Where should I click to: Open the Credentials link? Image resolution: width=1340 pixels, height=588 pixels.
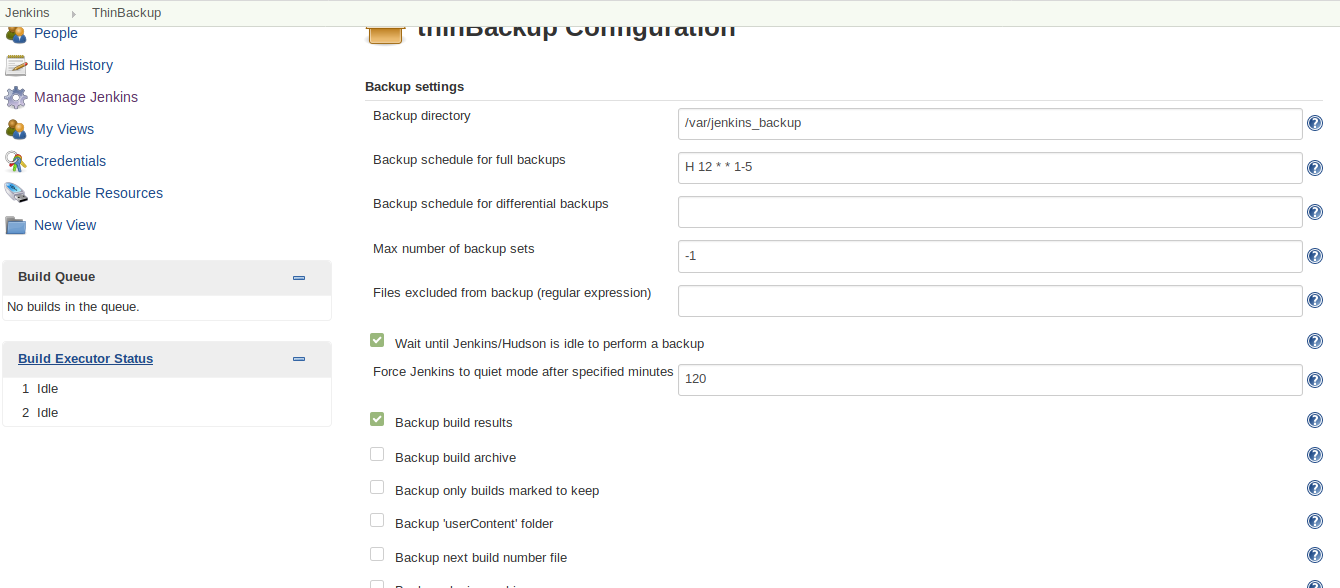[x=70, y=161]
